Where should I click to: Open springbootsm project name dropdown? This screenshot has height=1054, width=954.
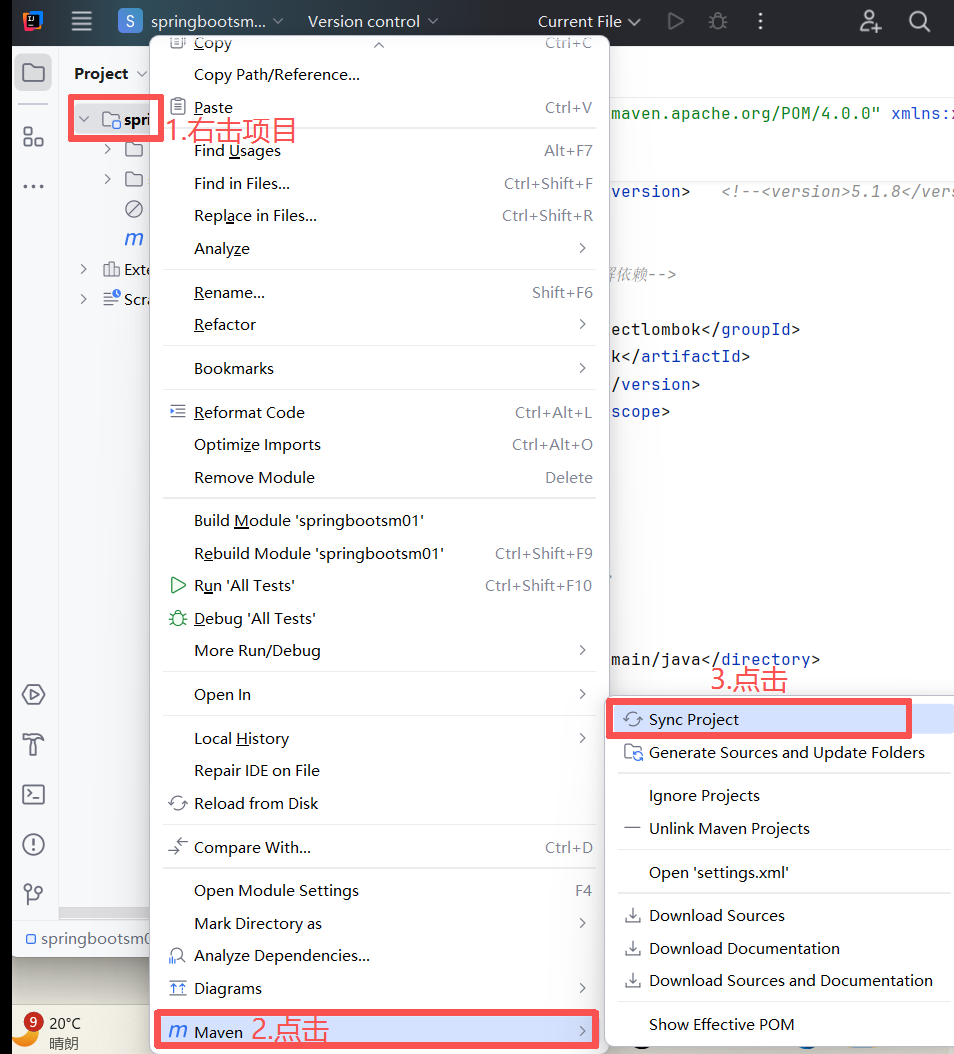217,22
